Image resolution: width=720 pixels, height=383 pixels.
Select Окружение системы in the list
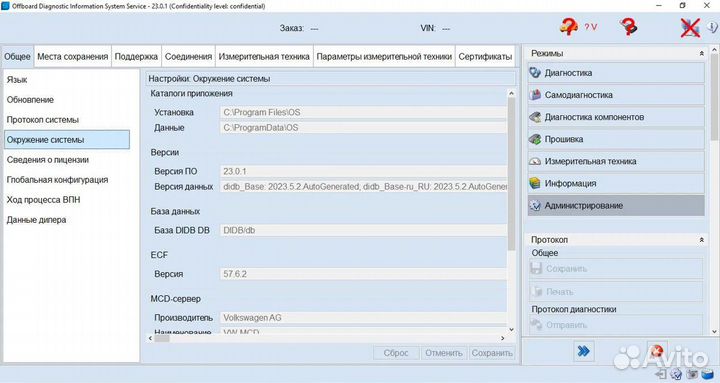tap(67, 140)
